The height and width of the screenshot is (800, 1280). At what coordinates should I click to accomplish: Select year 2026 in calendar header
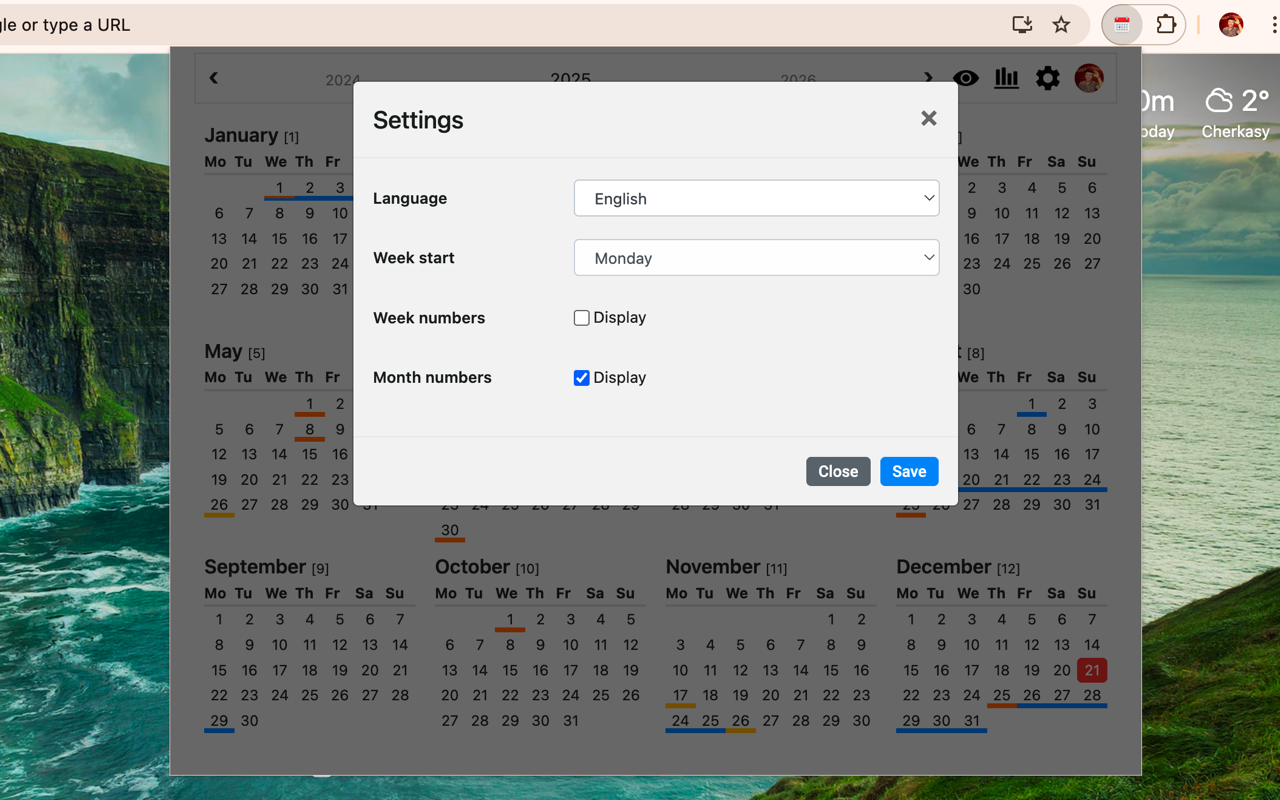point(798,80)
